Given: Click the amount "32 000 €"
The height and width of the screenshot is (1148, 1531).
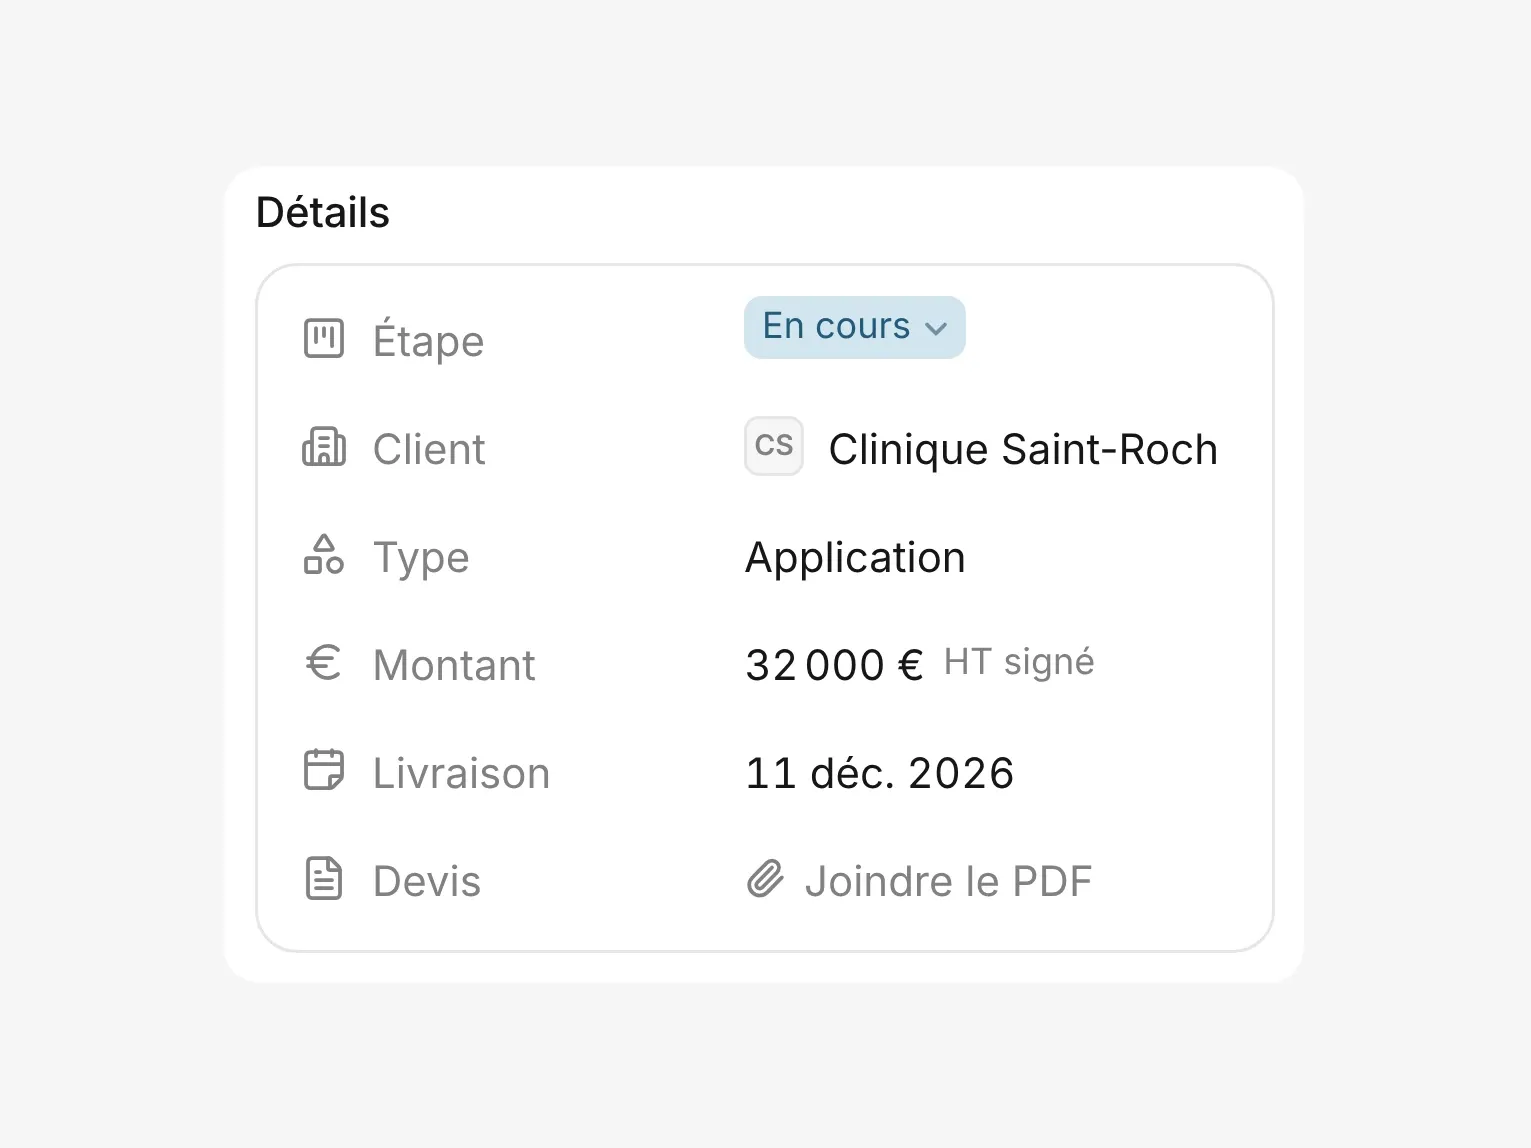Looking at the screenshot, I should (834, 665).
